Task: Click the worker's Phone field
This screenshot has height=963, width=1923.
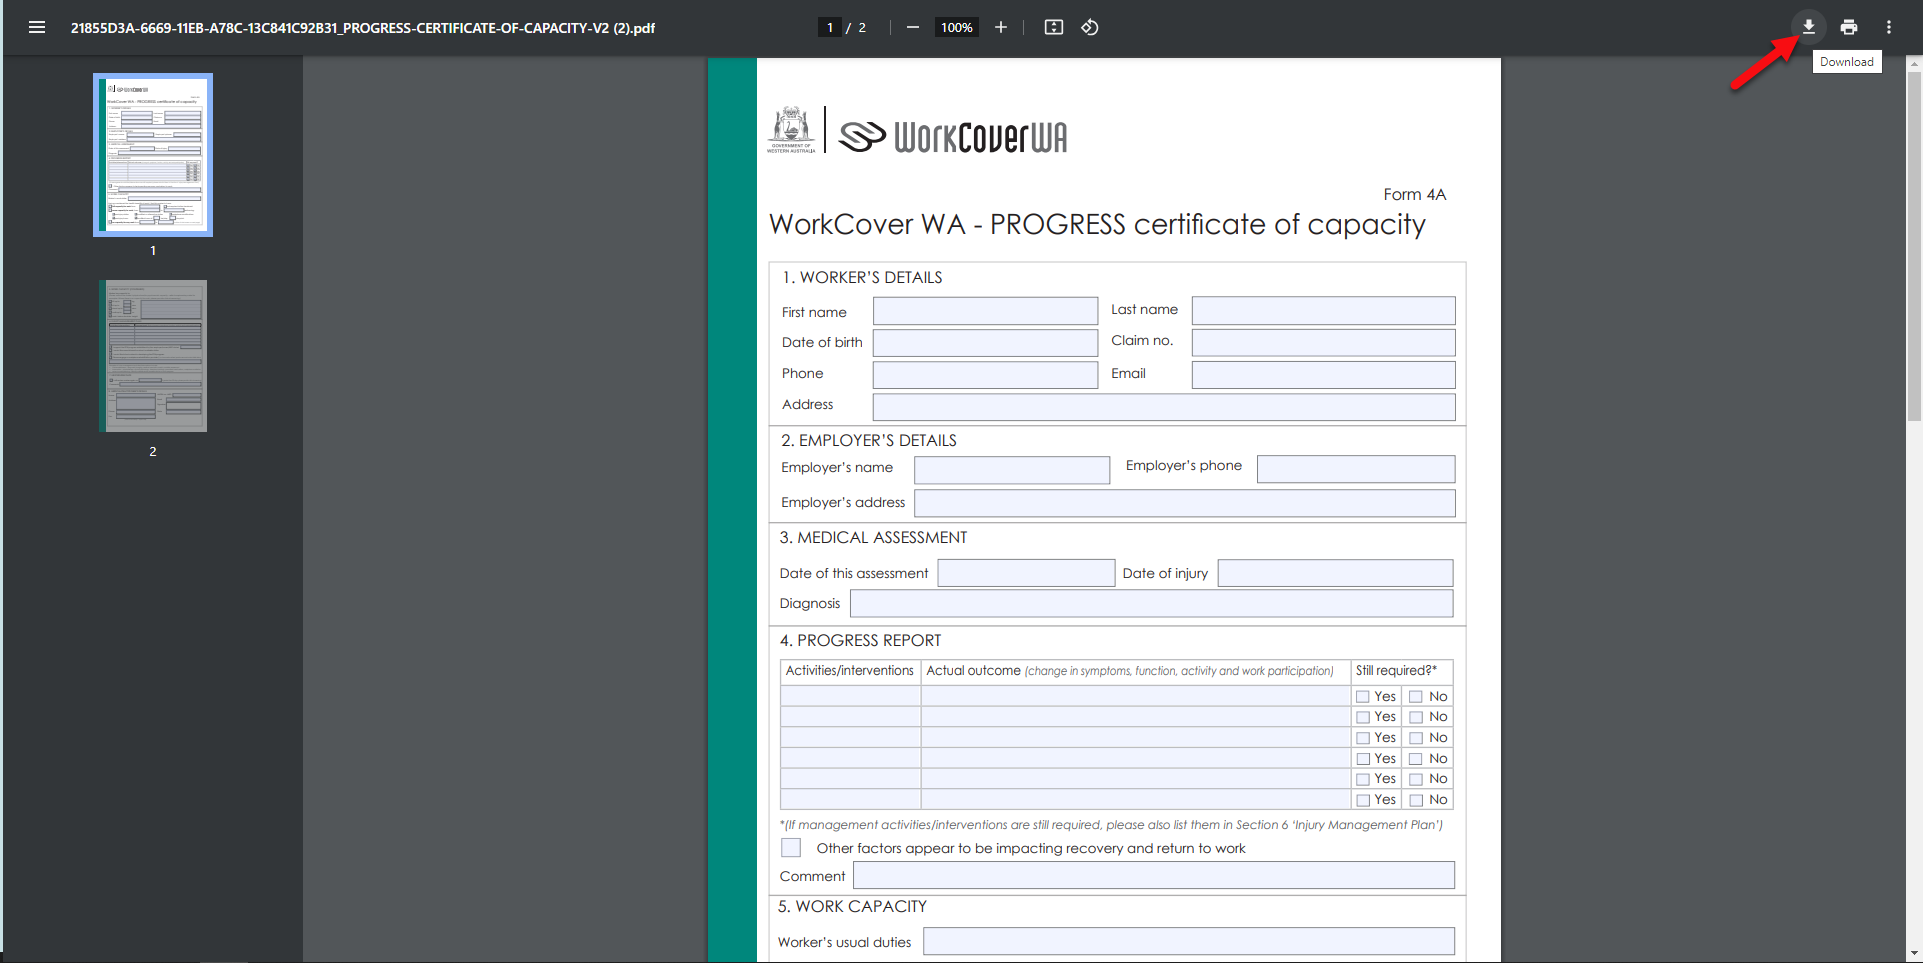Action: tap(985, 375)
